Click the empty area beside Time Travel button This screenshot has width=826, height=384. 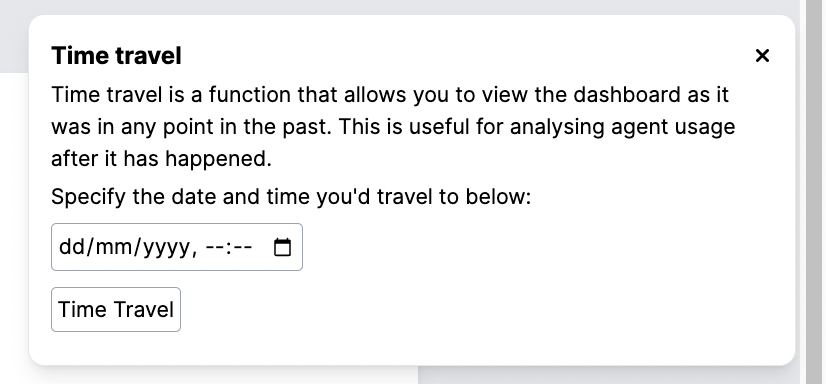pos(474,309)
